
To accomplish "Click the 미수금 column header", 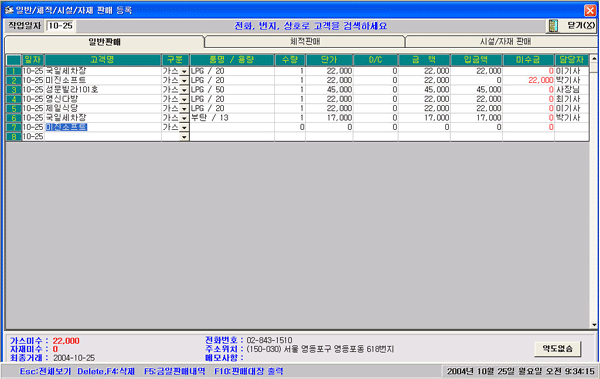I will point(528,60).
